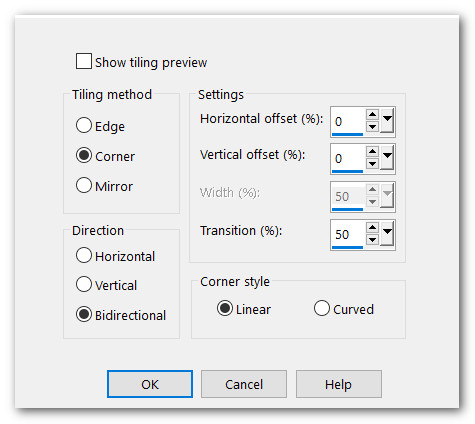Image resolution: width=475 pixels, height=424 pixels.
Task: Click the Cancel button
Action: (x=244, y=384)
